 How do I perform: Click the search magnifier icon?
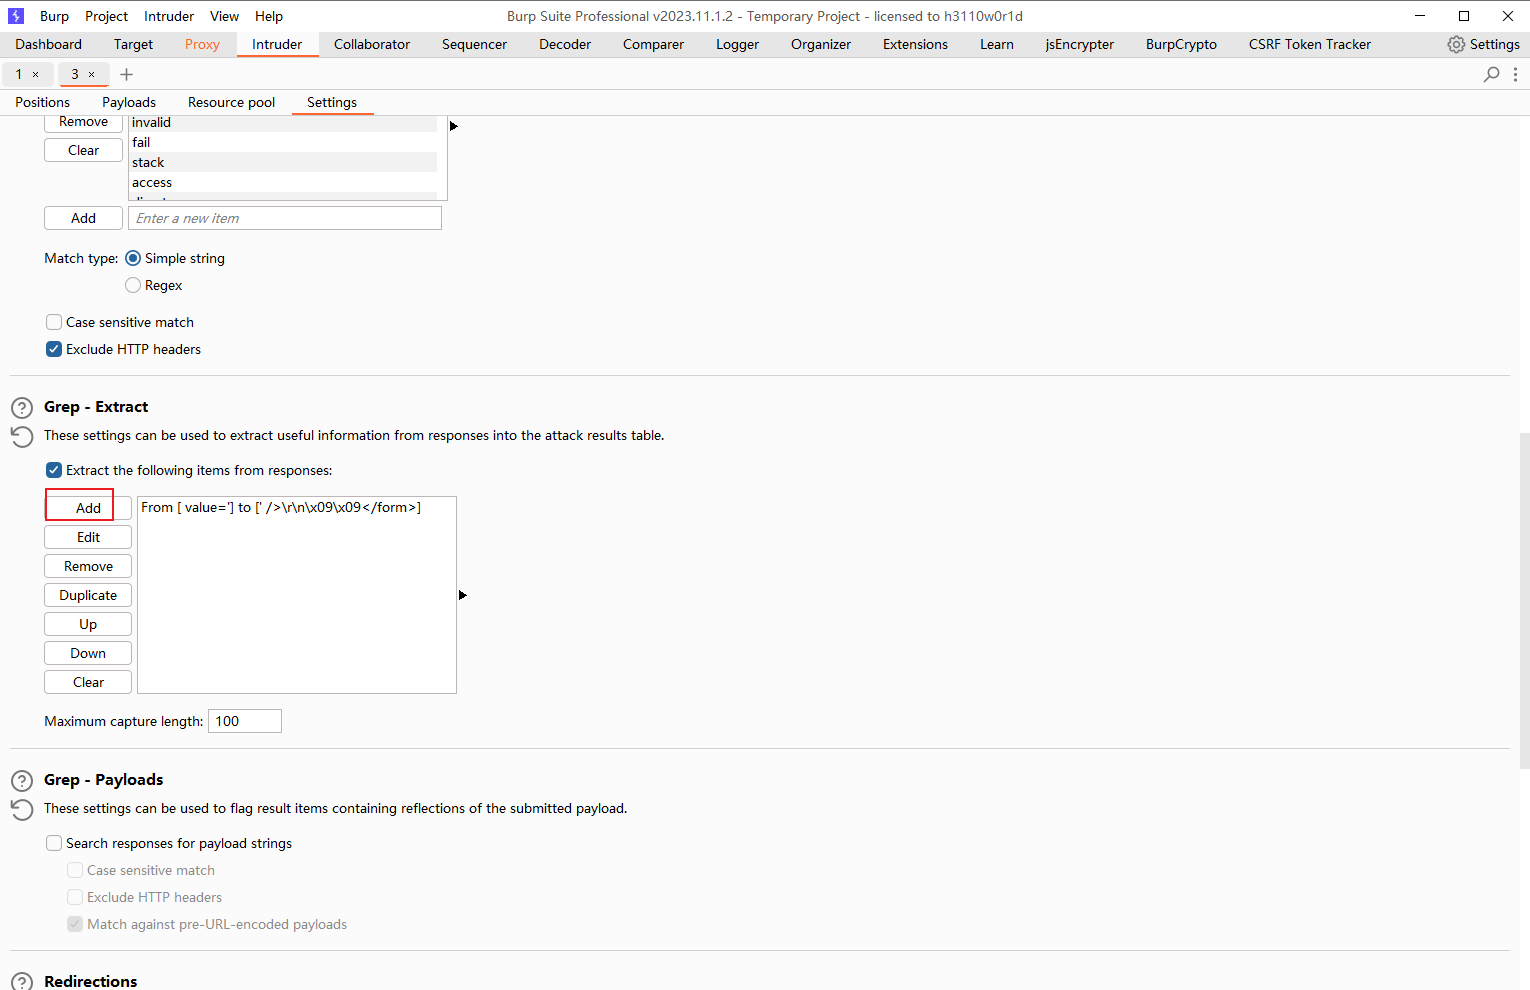tap(1491, 74)
